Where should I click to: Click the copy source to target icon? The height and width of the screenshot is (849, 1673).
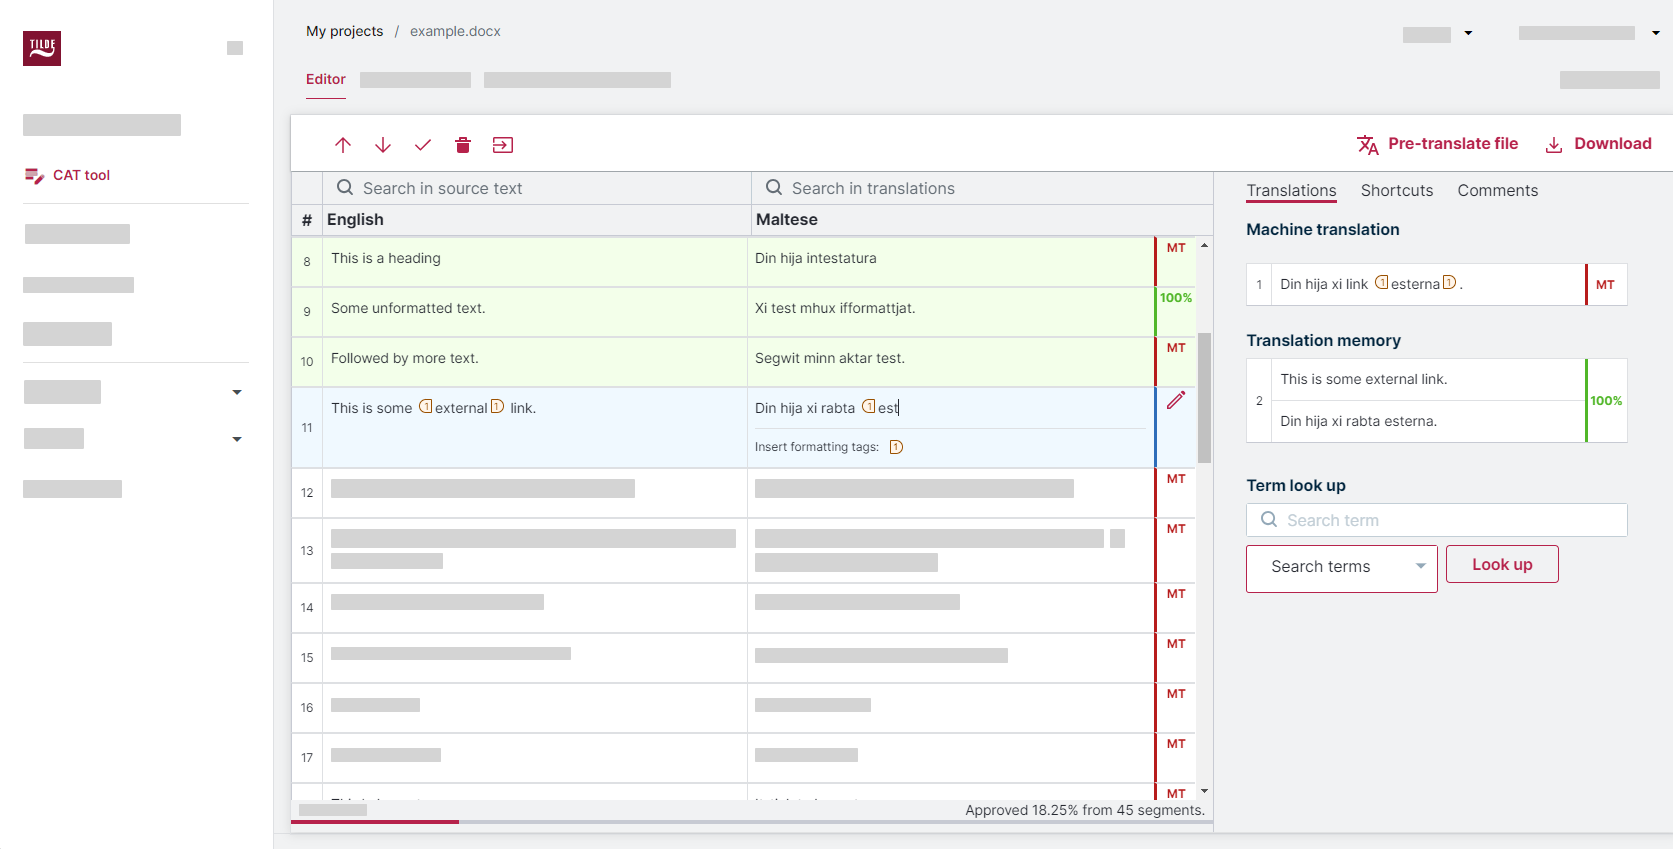point(503,145)
